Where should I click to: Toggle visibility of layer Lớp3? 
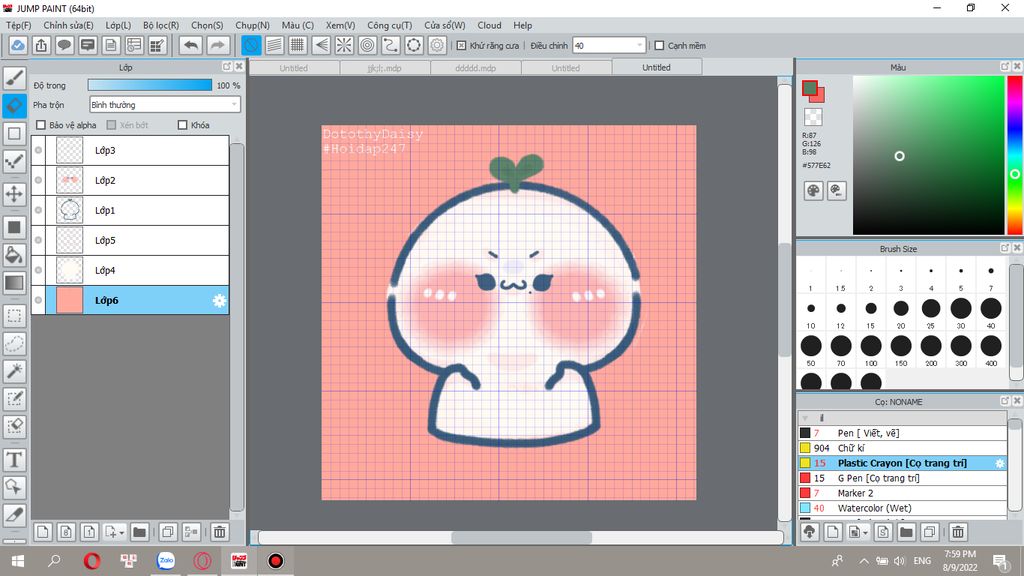tap(39, 150)
